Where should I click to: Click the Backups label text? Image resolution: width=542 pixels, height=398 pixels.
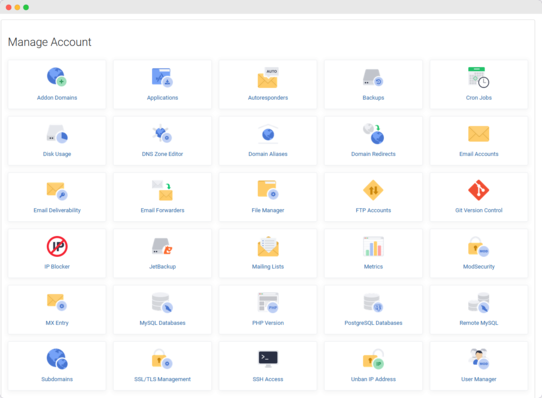(x=373, y=98)
